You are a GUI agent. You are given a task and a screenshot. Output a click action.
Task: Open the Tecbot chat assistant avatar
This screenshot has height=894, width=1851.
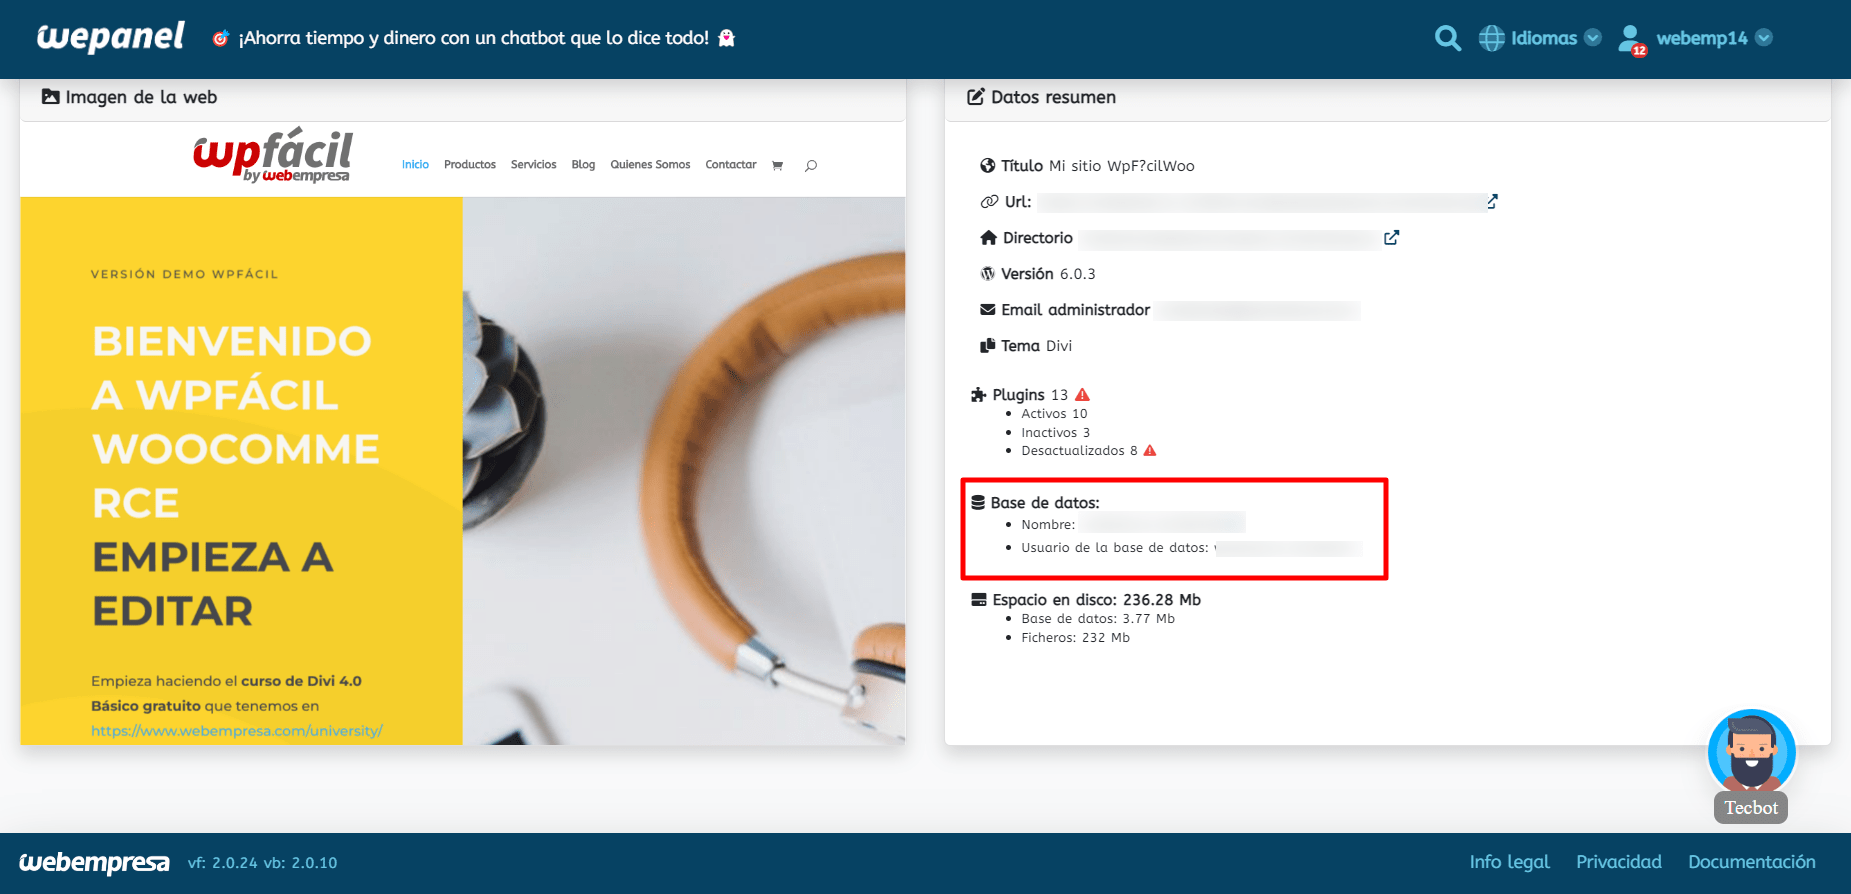tap(1751, 752)
